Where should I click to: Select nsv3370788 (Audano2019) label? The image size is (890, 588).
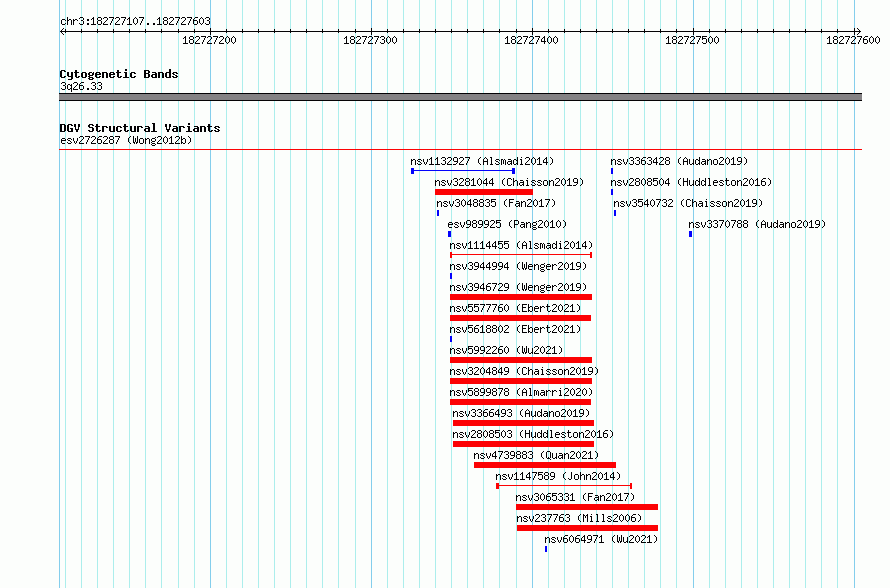pos(757,224)
